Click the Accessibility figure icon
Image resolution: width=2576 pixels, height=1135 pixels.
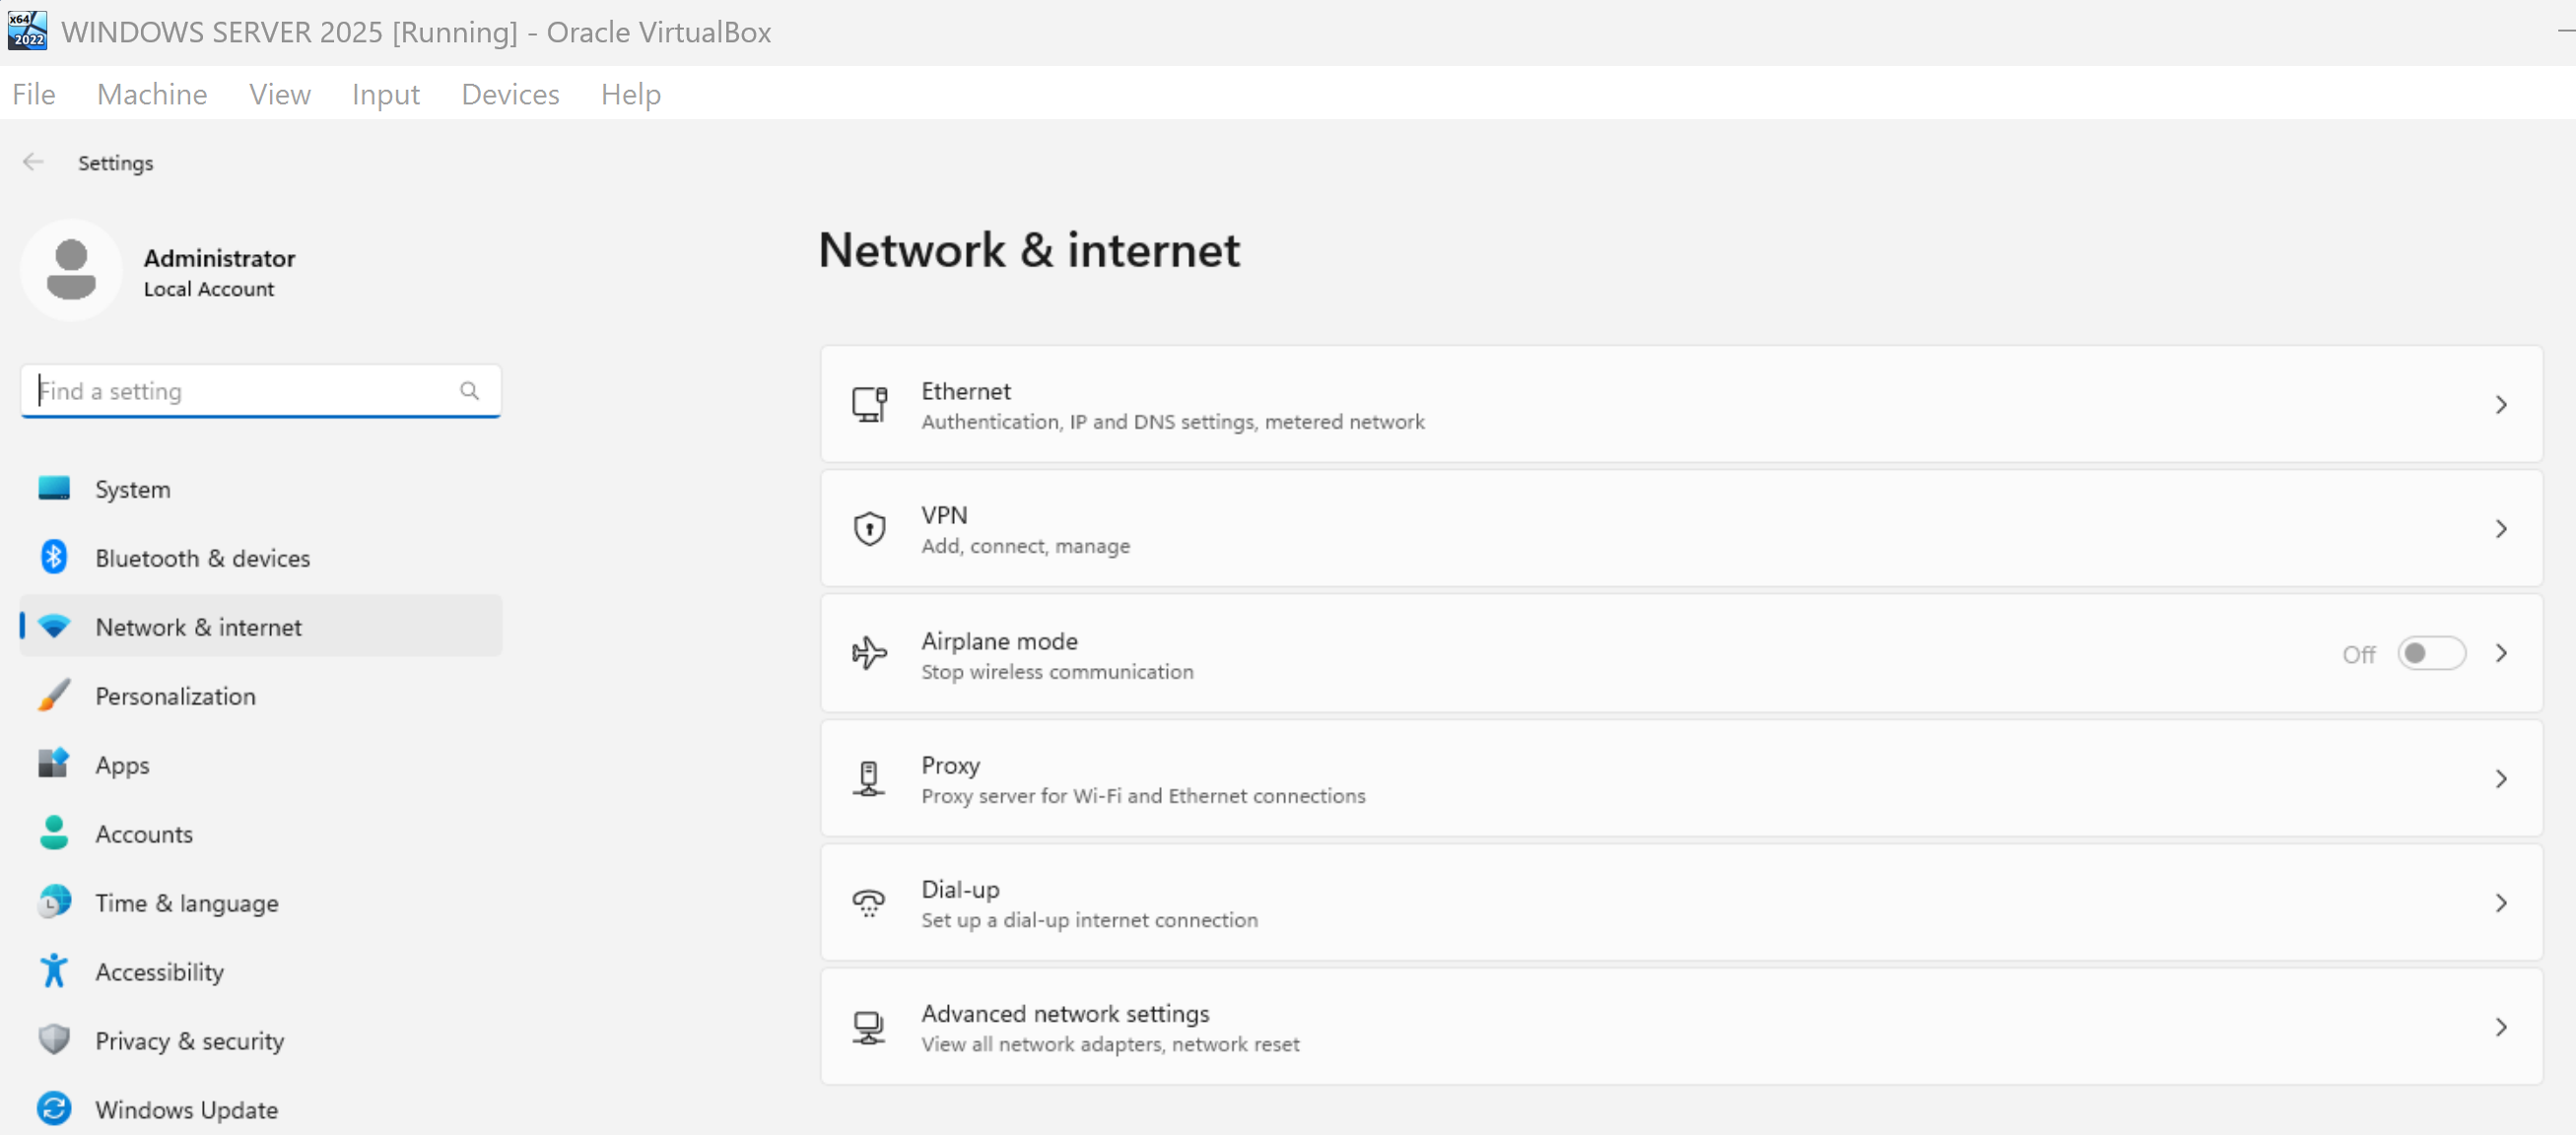click(54, 970)
